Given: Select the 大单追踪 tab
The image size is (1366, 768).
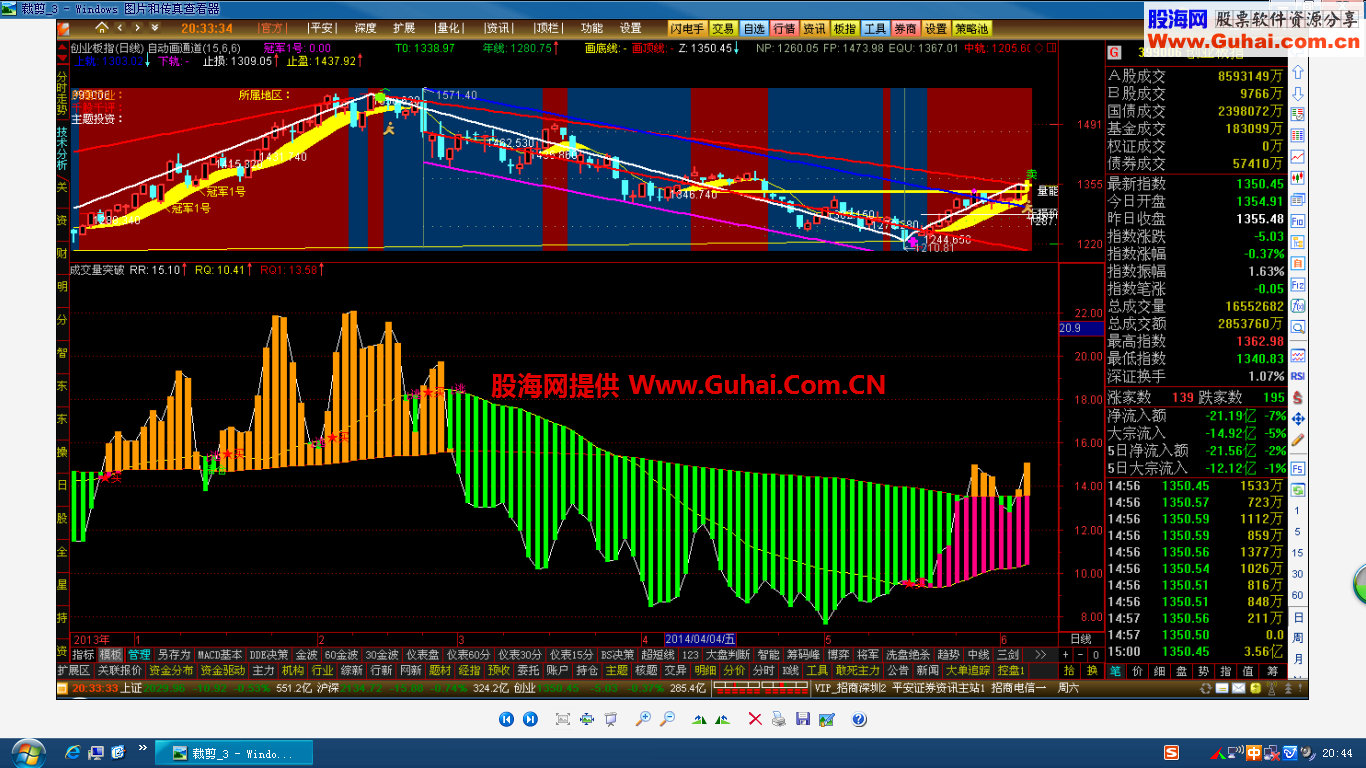Looking at the screenshot, I should (967, 670).
